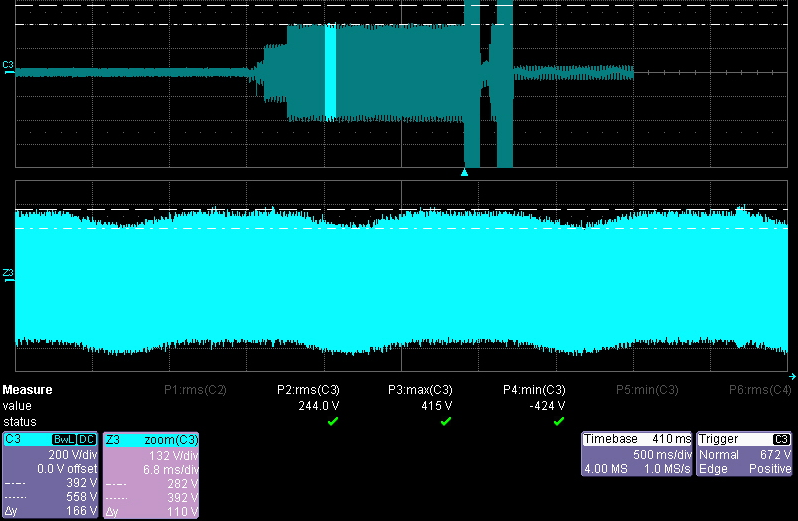Open the Measure setup label
This screenshot has width=798, height=521.
[28, 390]
